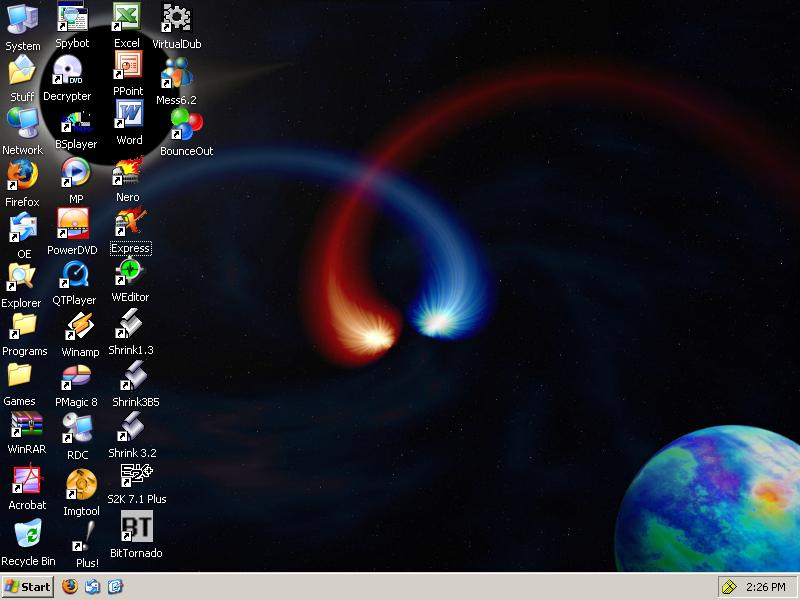Click Outlook Express quick launch icon
Viewport: 800px width, 600px height.
[92, 587]
